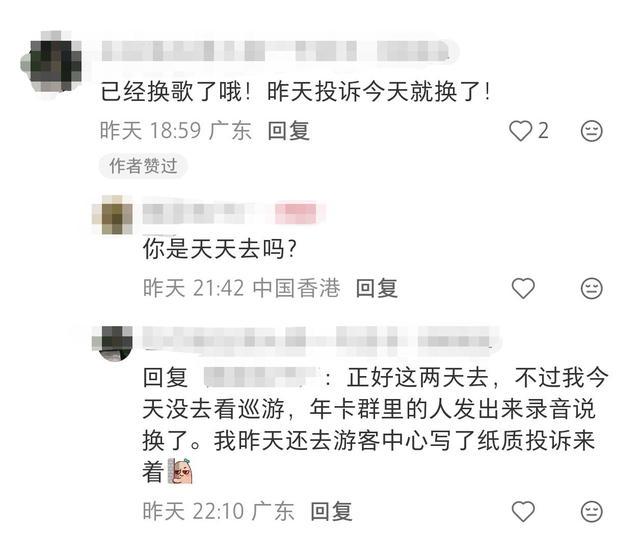
Task: Open second commenter's small avatar
Action: (112, 215)
